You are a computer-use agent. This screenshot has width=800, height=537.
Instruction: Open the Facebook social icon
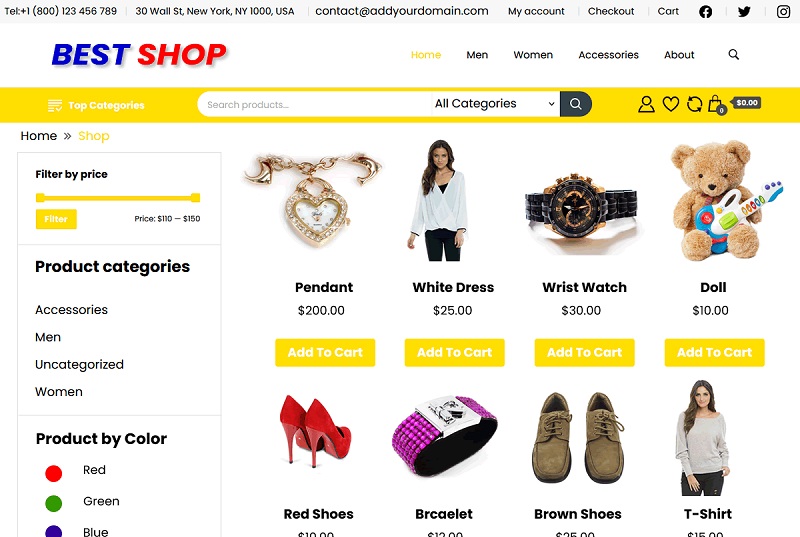click(706, 11)
